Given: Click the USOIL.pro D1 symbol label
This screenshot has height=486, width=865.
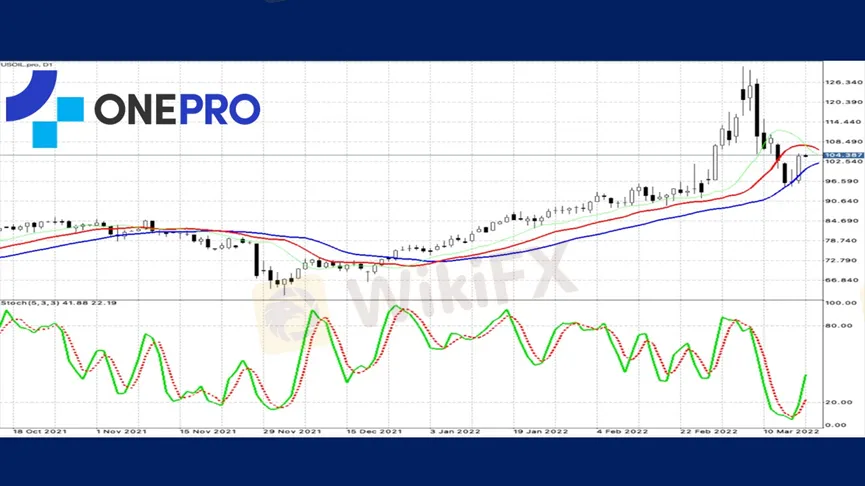Looking at the screenshot, I should pyautogui.click(x=27, y=66).
